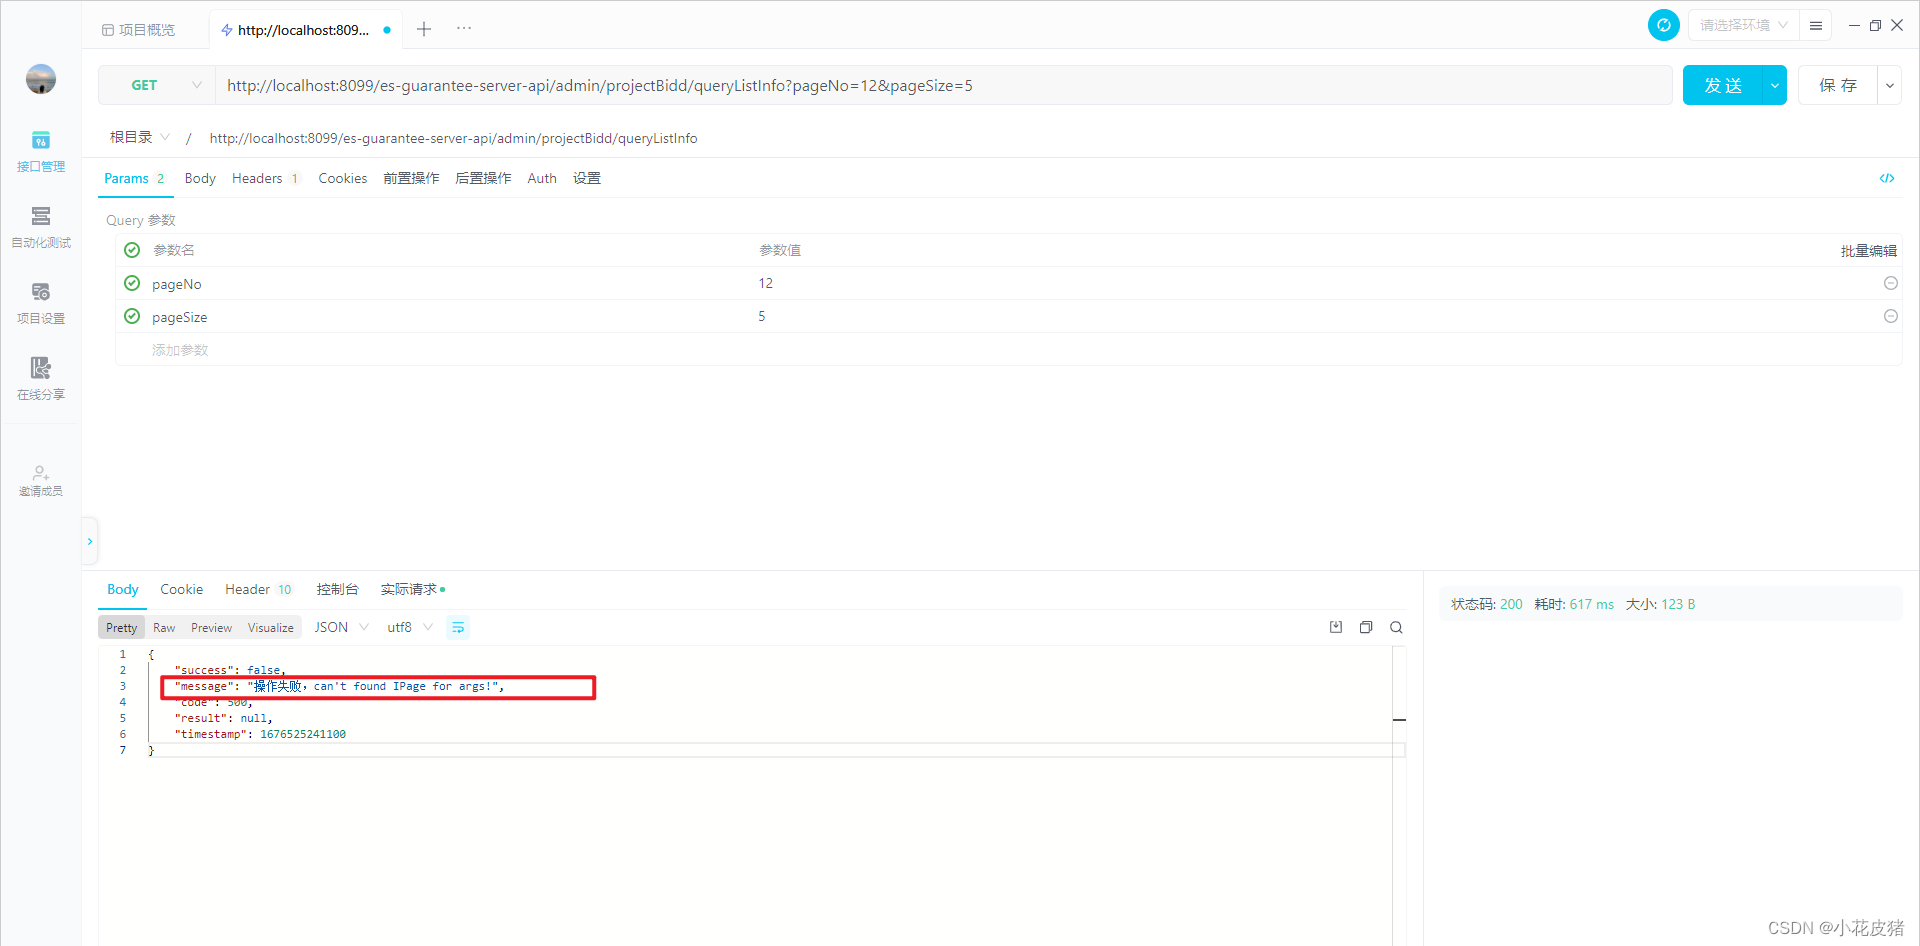This screenshot has height=946, width=1920.
Task: Switch to the Headers request tab
Action: [256, 178]
